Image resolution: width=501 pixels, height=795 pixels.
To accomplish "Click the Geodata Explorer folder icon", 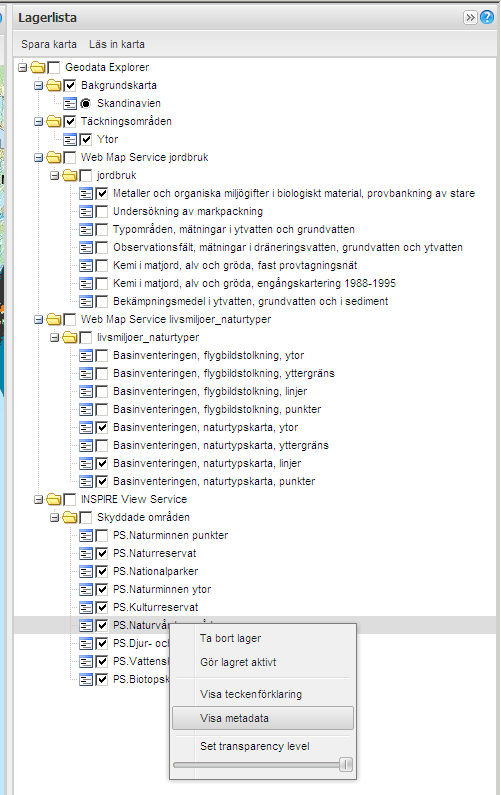I will click(x=38, y=67).
